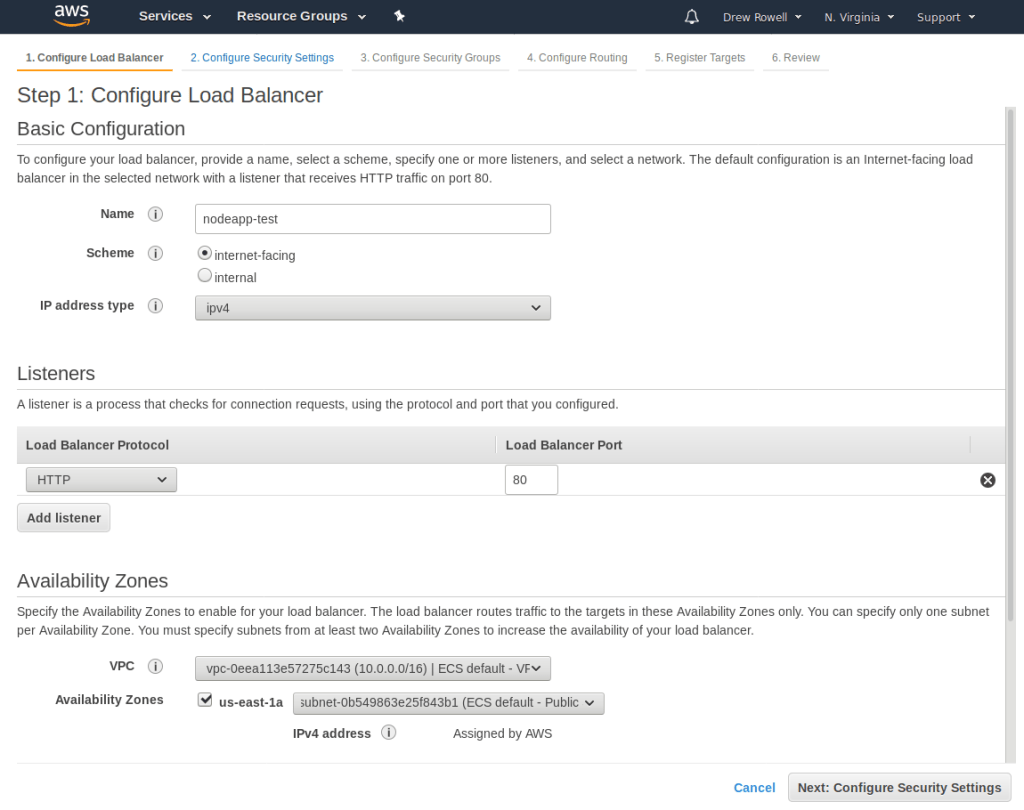Click info icon next to Name
The image size is (1024, 810).
click(155, 214)
